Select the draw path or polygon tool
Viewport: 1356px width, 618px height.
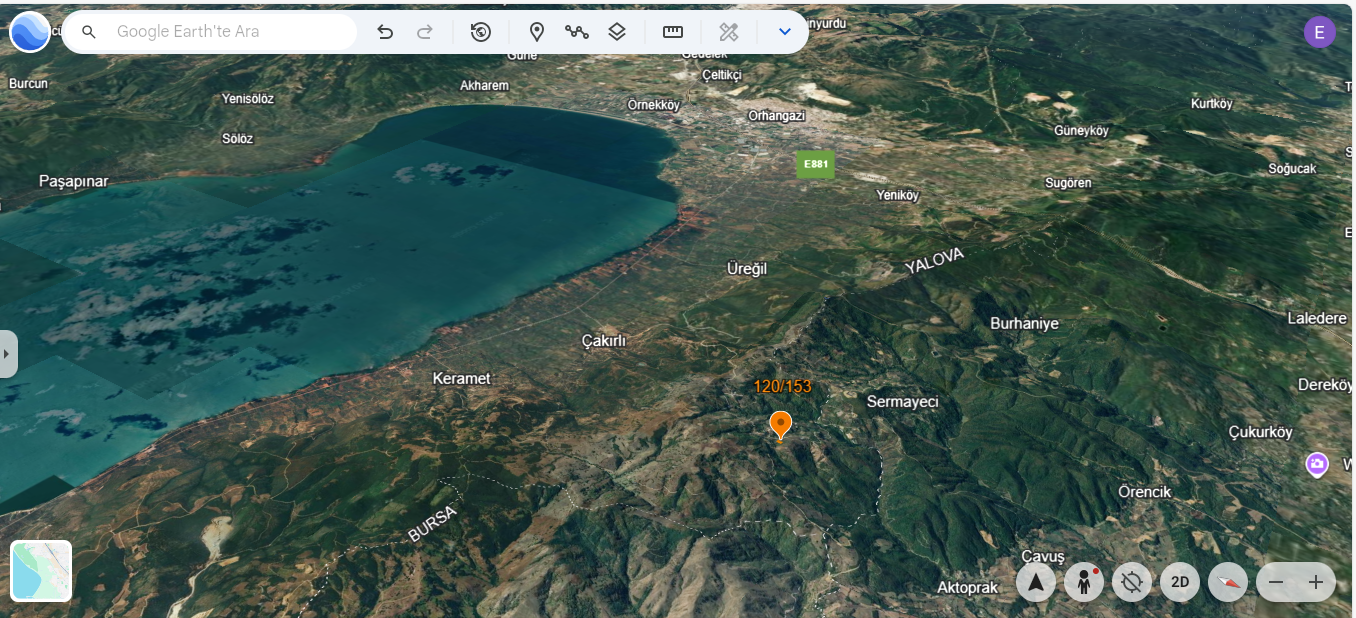click(576, 32)
